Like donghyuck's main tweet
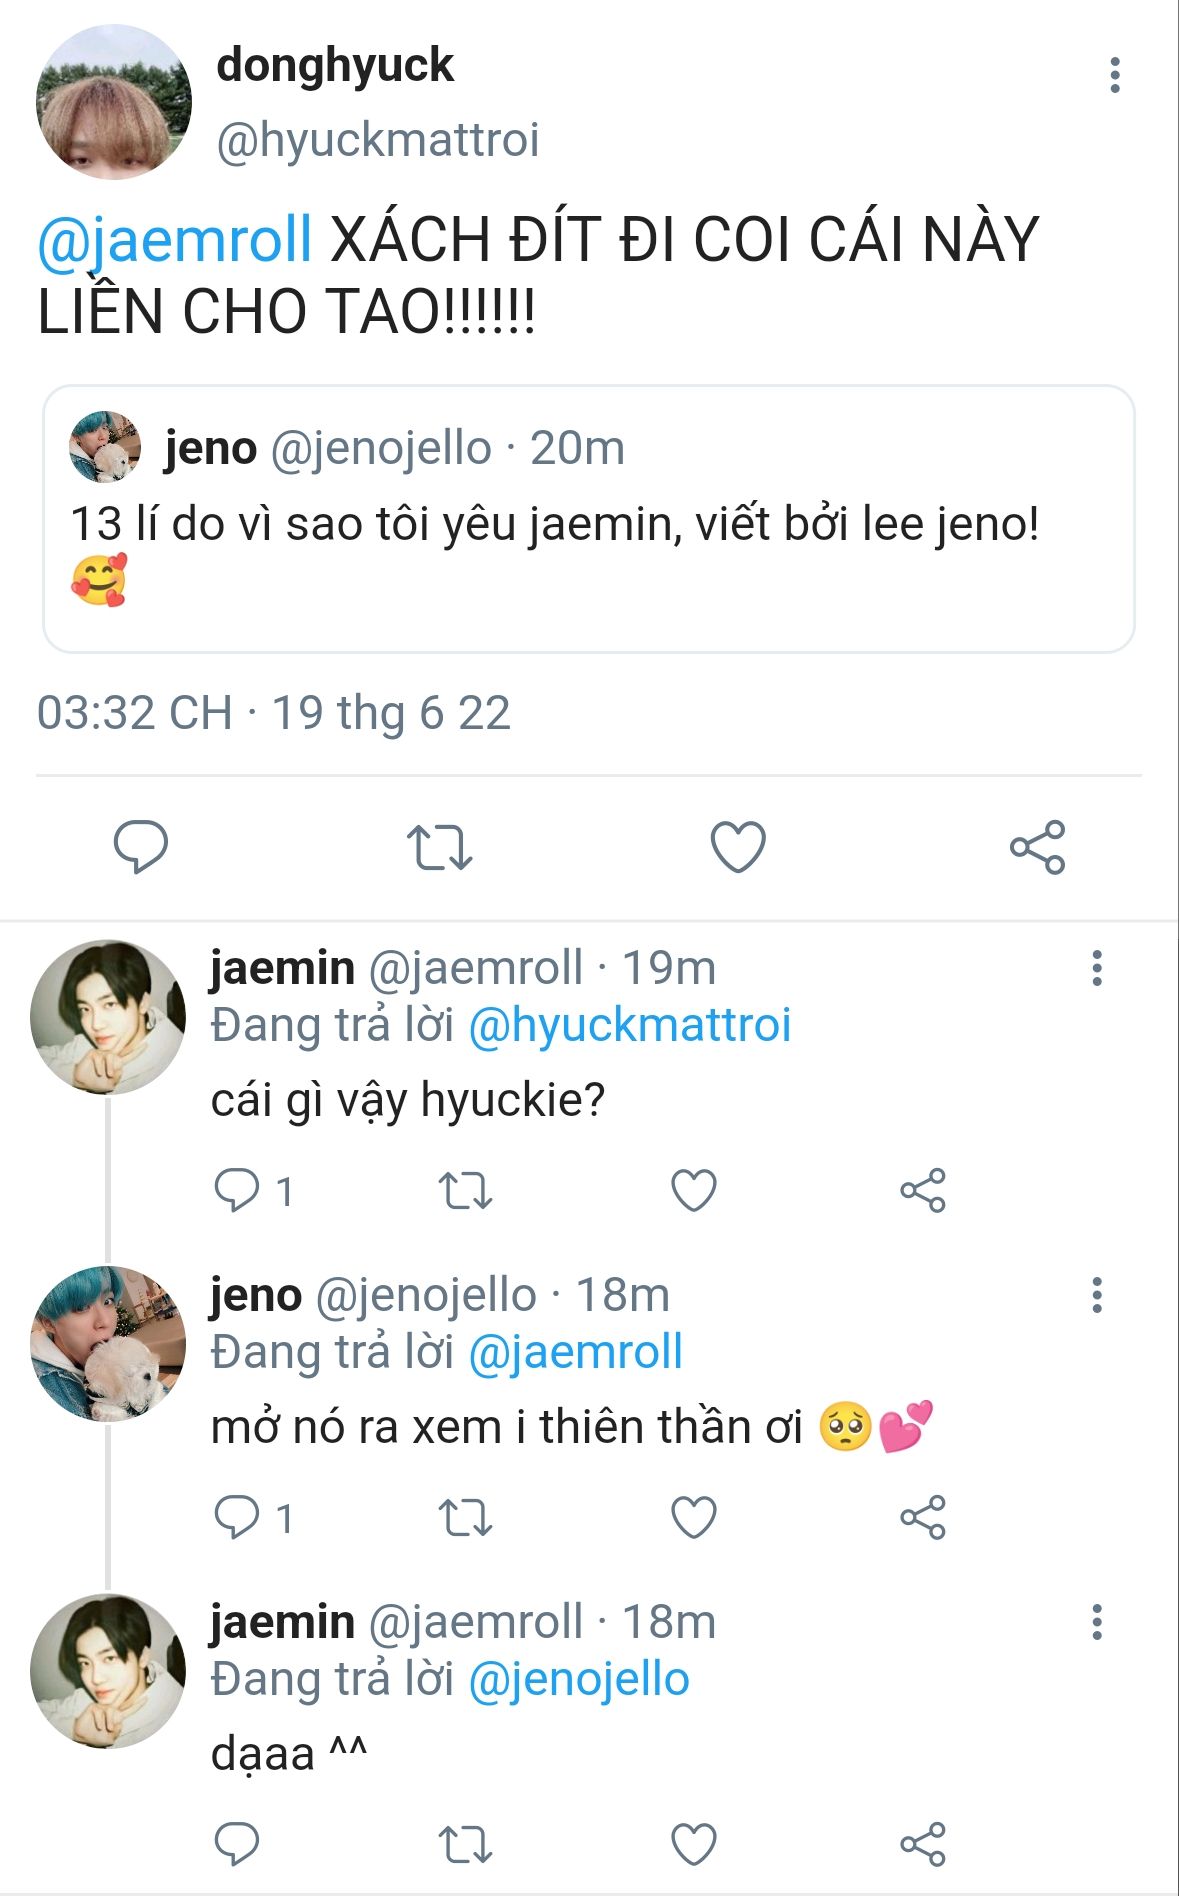 coord(738,847)
